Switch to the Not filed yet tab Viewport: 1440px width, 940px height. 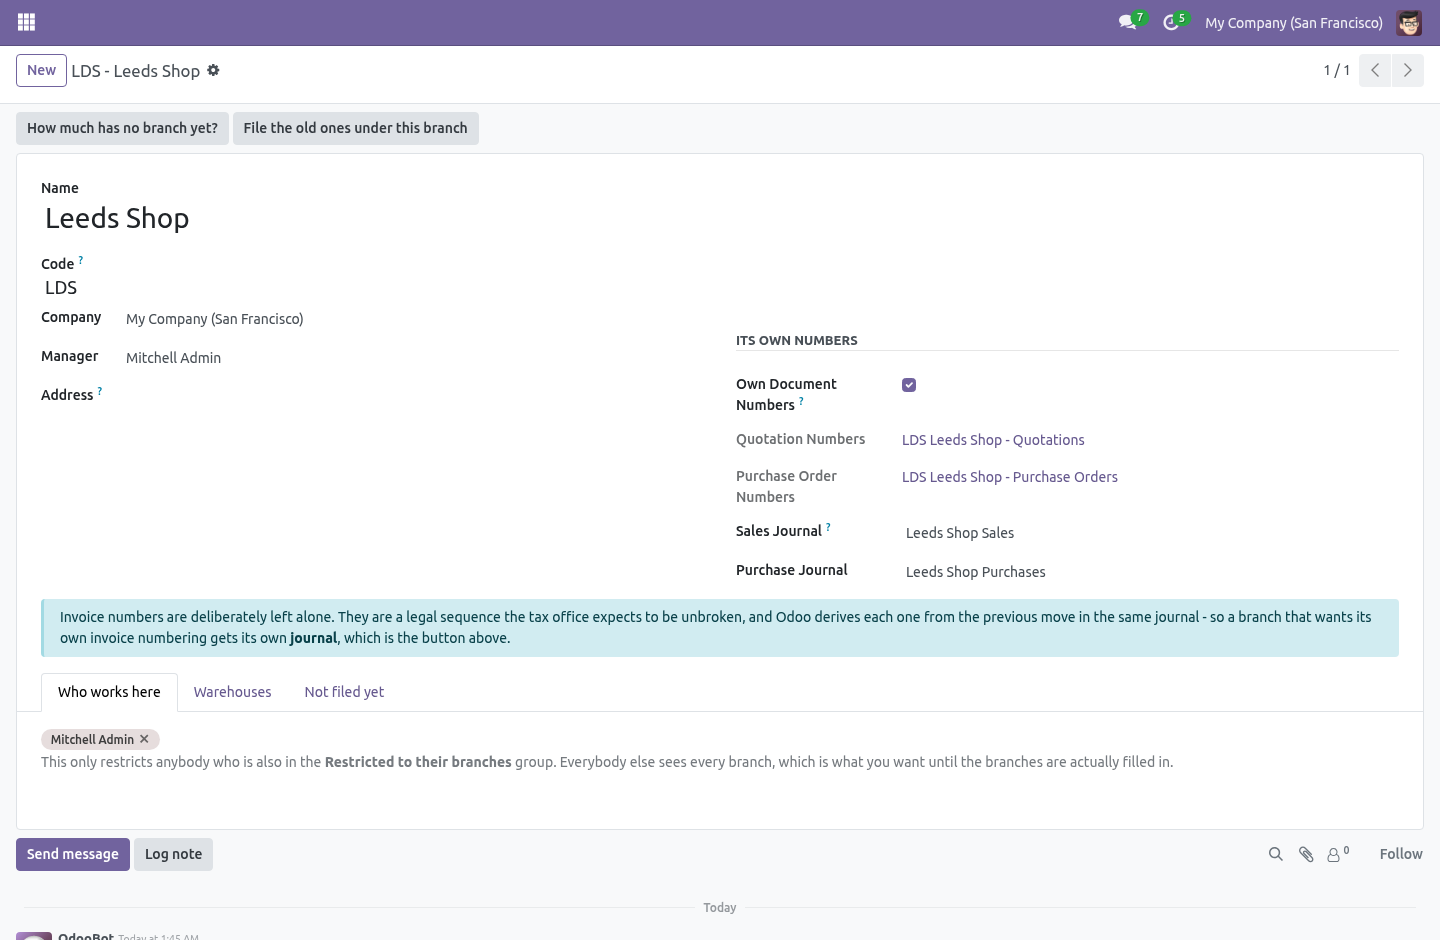coord(344,692)
